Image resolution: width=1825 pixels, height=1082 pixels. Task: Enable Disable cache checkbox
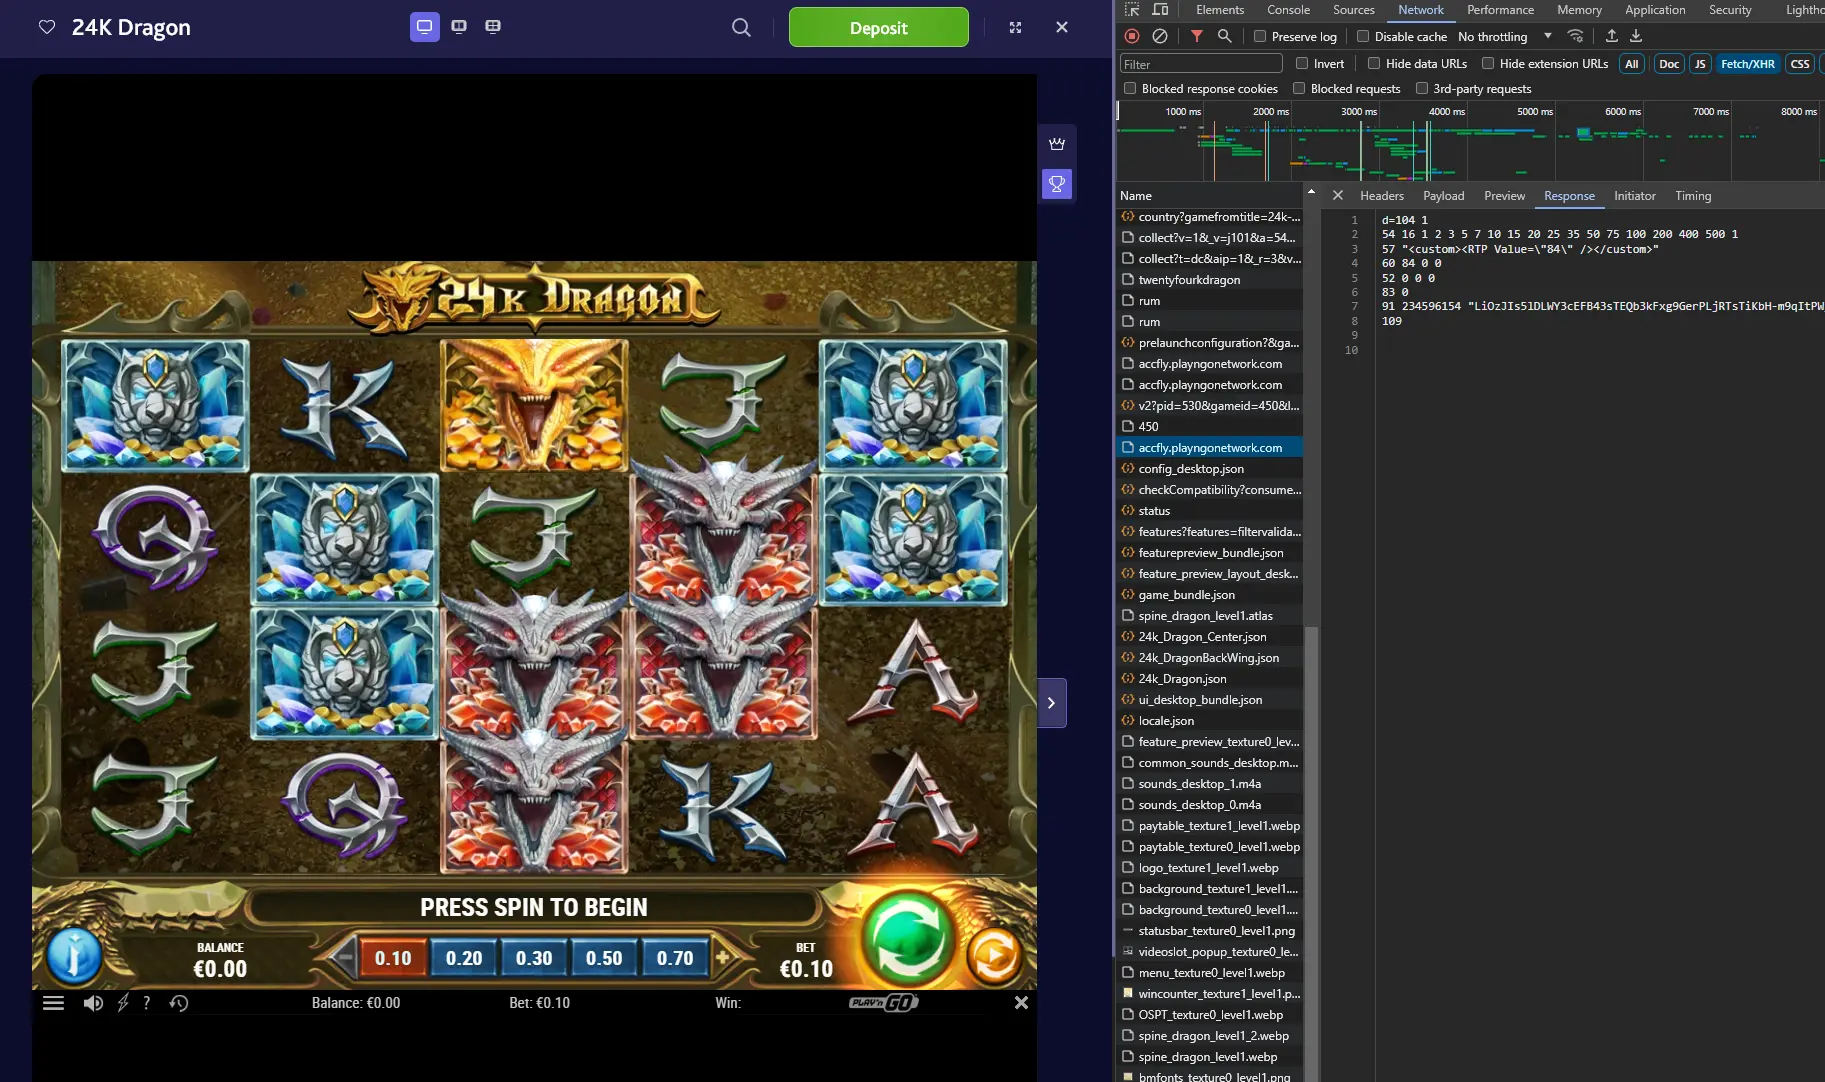pos(1363,36)
